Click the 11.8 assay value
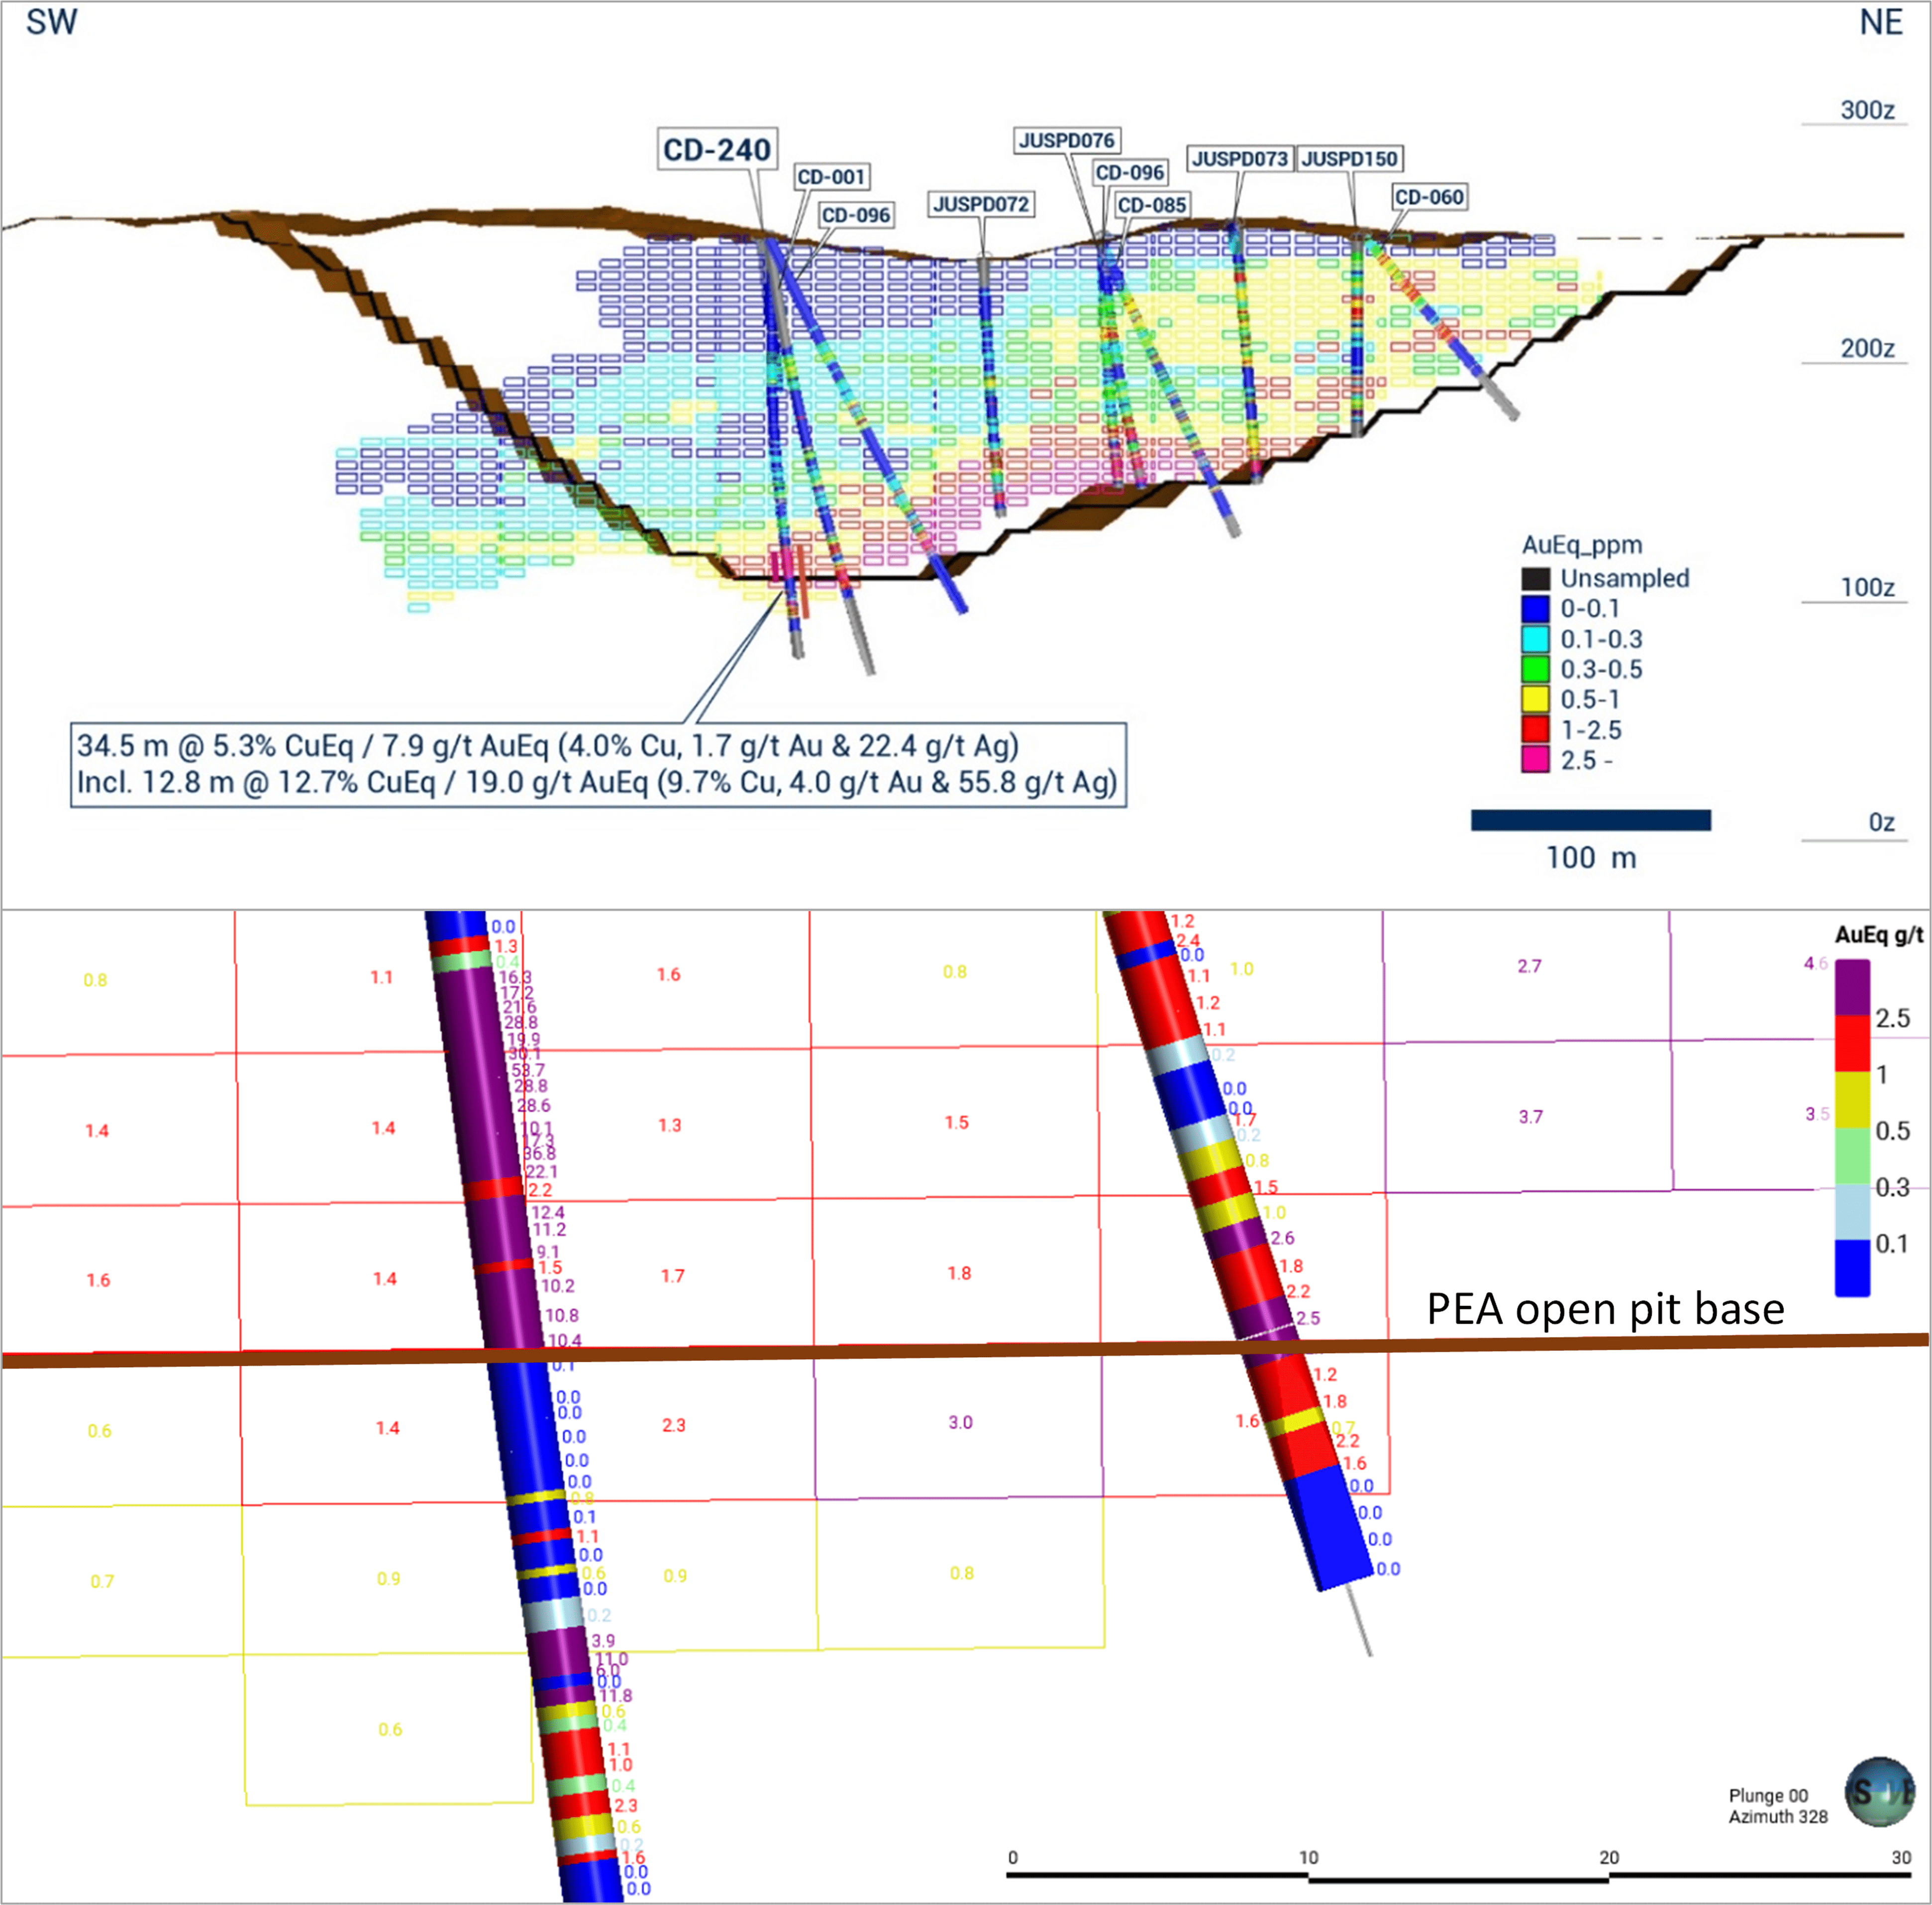The image size is (1932, 1905). click(x=615, y=1696)
